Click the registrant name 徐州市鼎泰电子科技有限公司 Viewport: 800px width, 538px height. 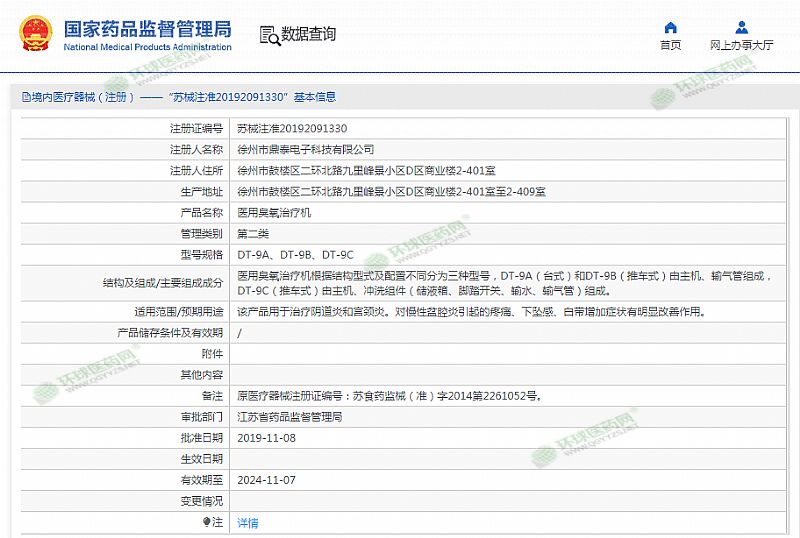312,149
